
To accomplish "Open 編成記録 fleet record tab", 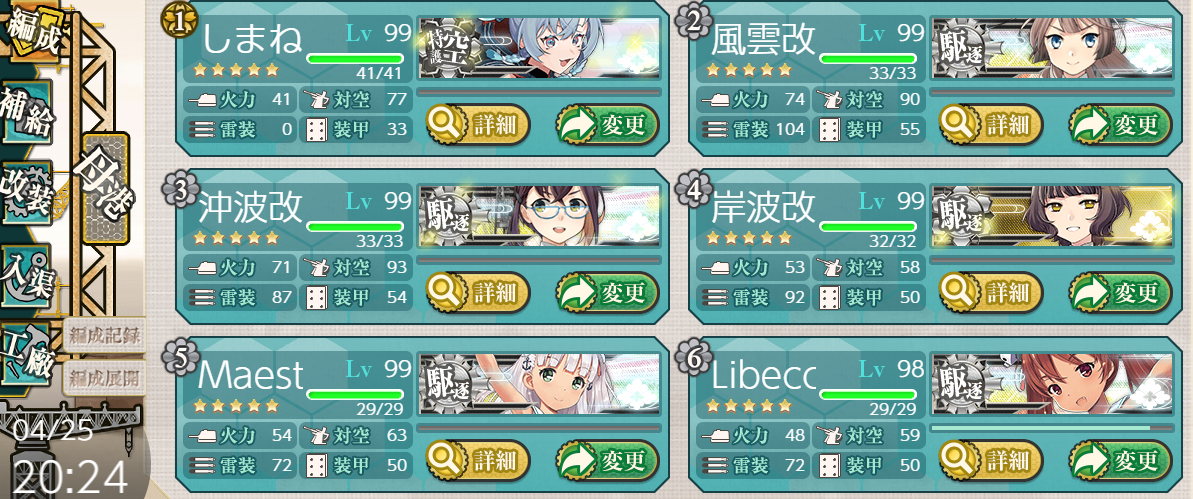I will [104, 335].
